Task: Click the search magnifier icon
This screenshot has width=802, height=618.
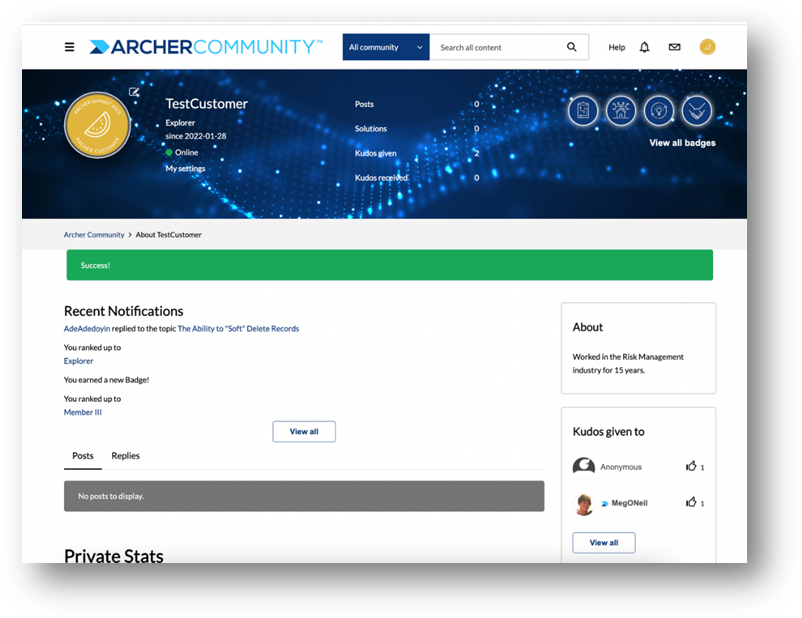Action: pyautogui.click(x=571, y=47)
